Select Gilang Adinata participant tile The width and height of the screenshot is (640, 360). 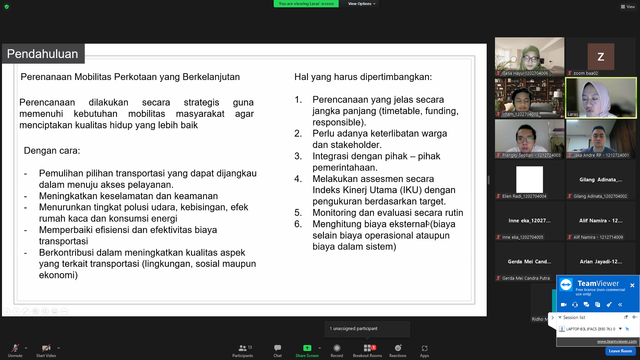(601, 180)
